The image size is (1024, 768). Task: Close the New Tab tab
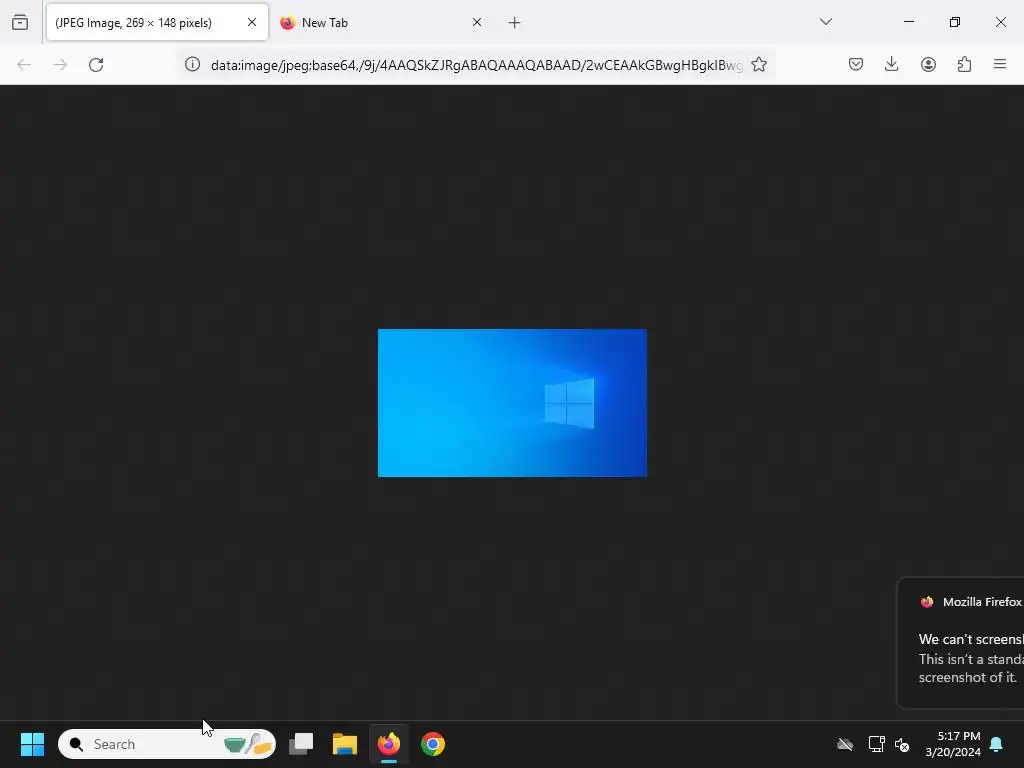pos(477,22)
